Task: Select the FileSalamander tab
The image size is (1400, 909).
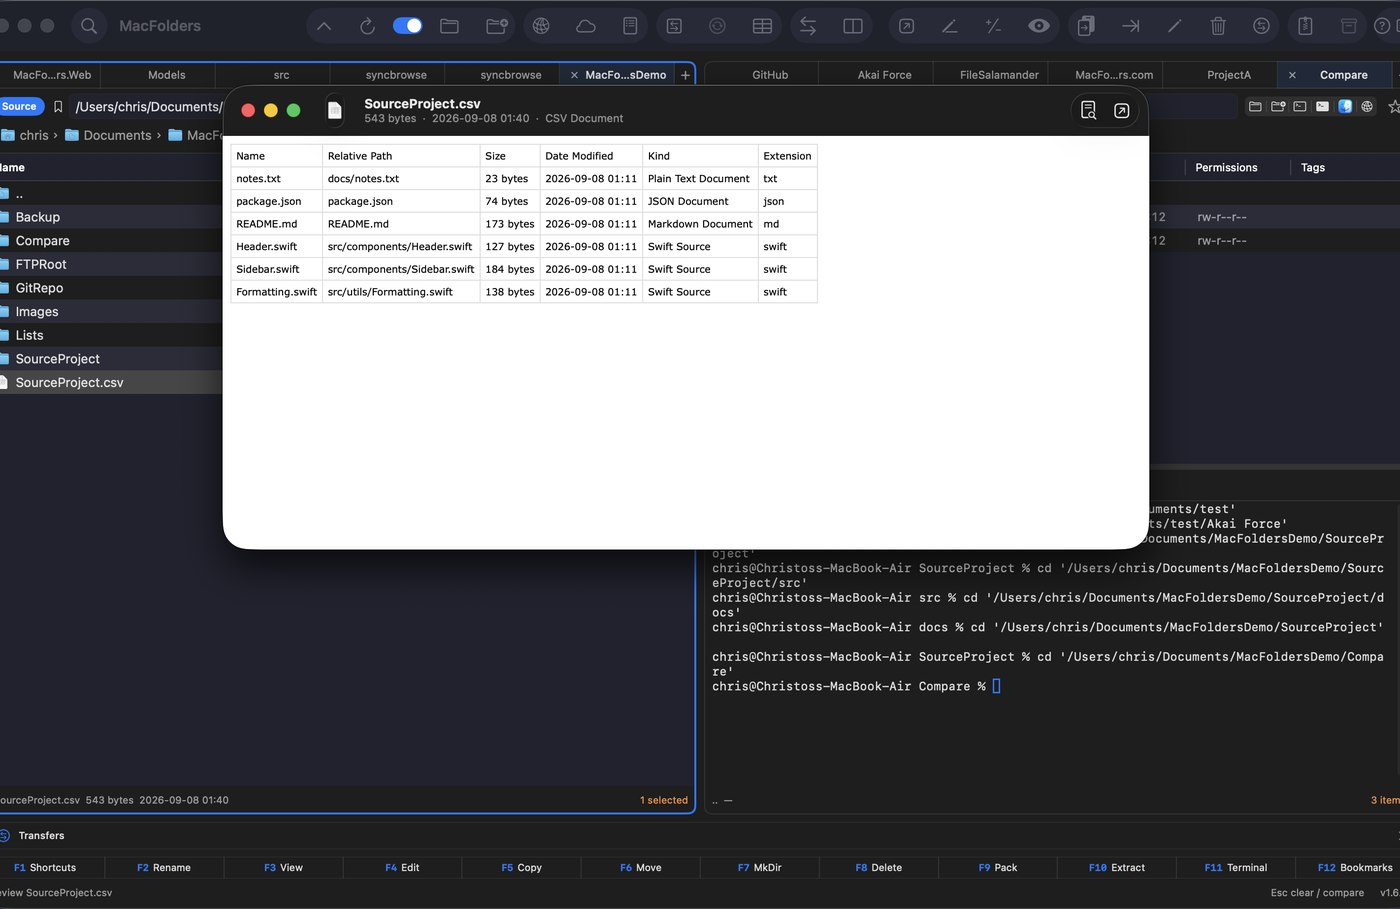Action: pyautogui.click(x=999, y=75)
